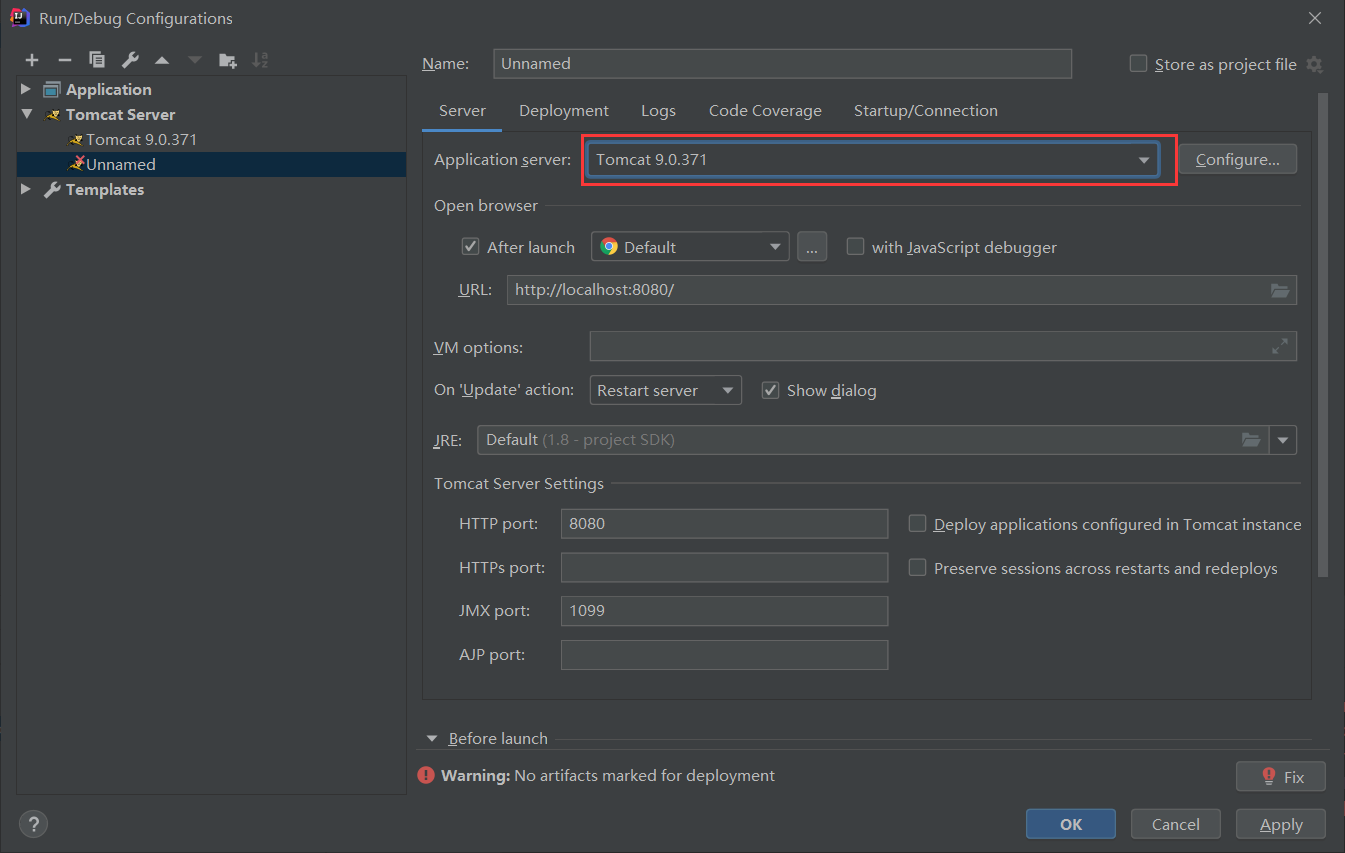Toggle Show dialog checkbox

point(770,390)
